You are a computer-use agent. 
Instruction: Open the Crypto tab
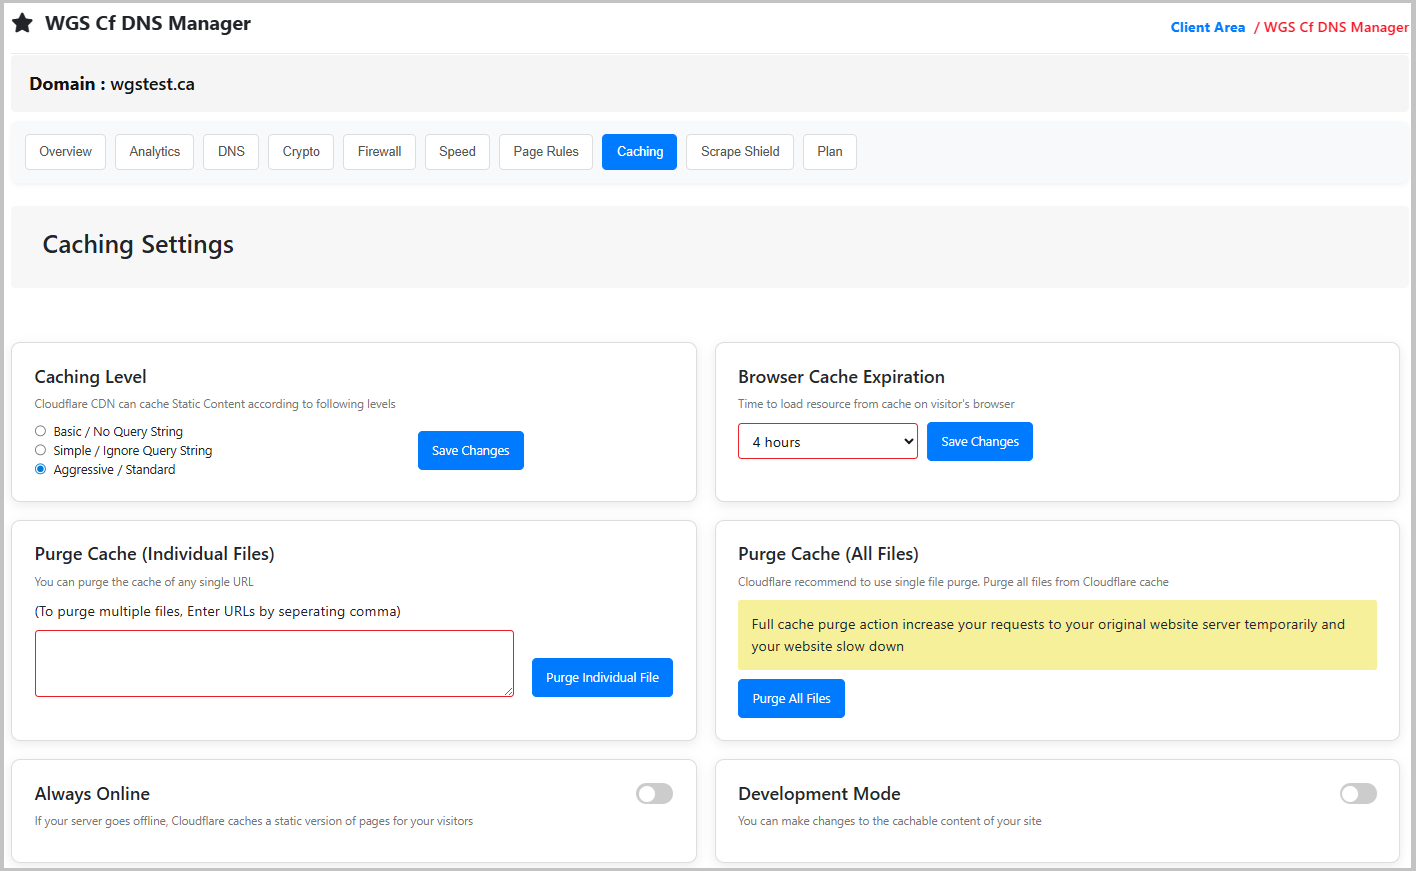click(301, 152)
